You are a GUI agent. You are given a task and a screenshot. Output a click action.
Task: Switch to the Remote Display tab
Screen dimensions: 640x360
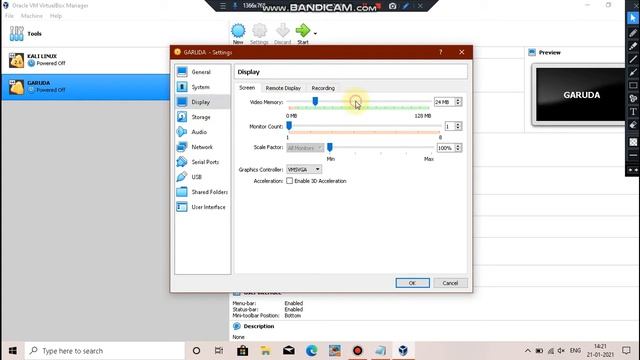click(x=283, y=88)
